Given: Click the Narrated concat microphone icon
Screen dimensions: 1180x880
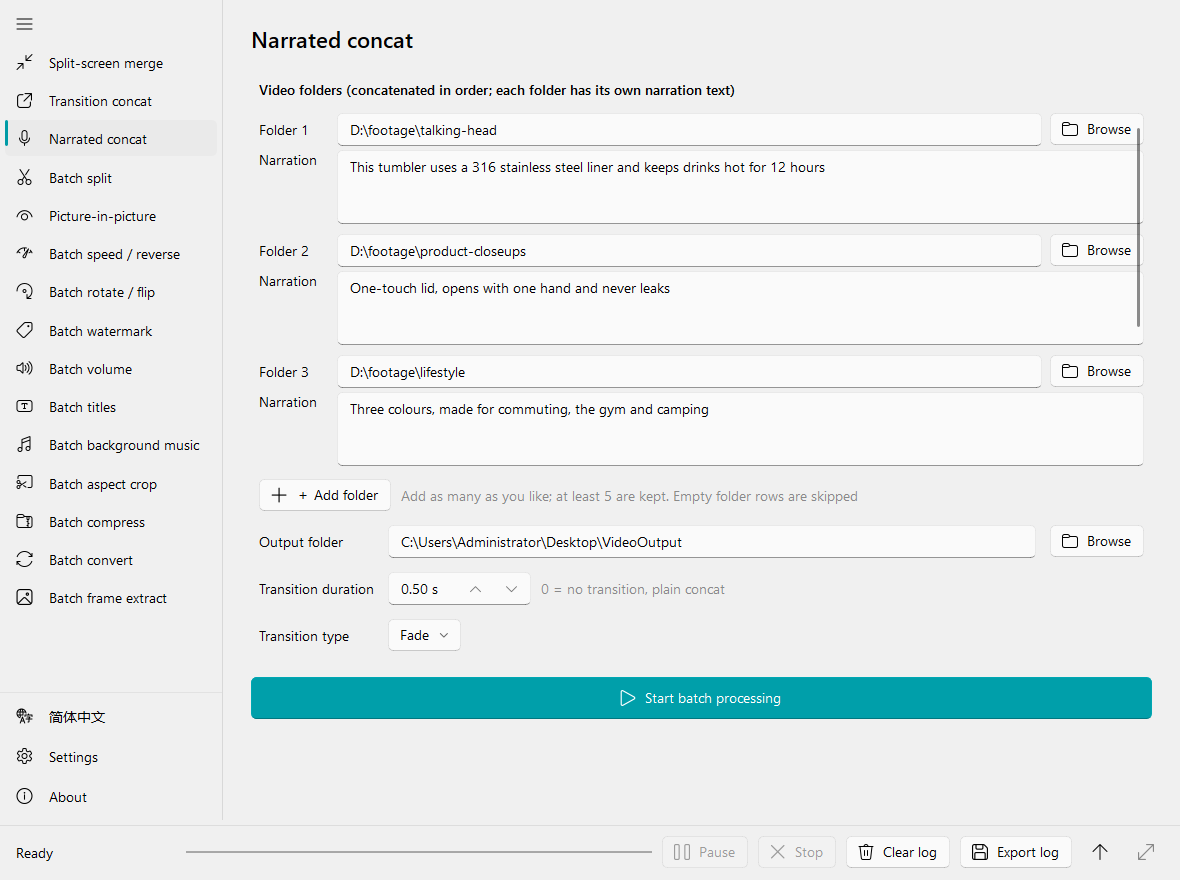Looking at the screenshot, I should (x=24, y=139).
